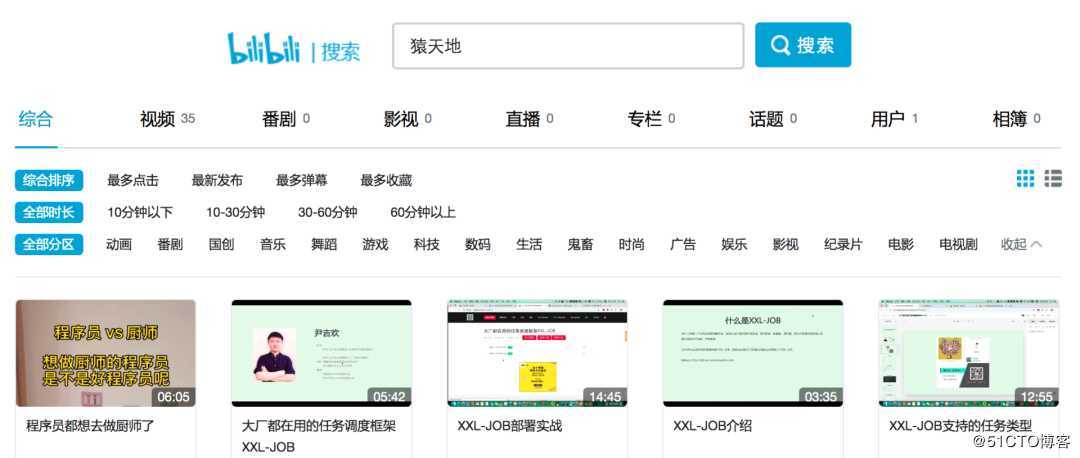Select the 综合 tab
This screenshot has height=458, width=1080.
pos(35,118)
